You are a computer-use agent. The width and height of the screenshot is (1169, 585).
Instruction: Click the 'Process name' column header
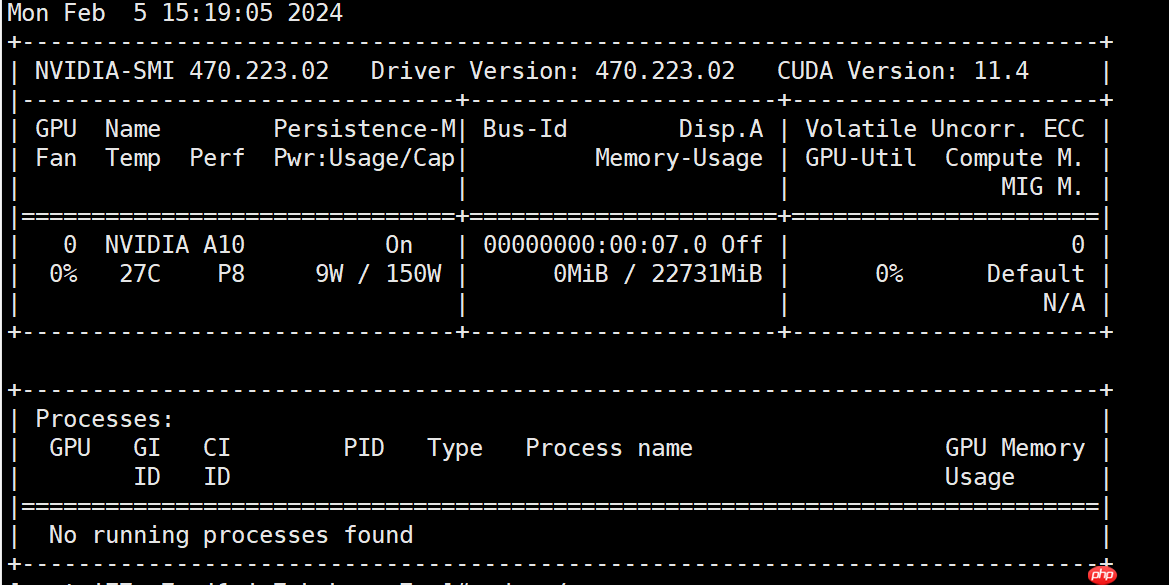pos(609,448)
